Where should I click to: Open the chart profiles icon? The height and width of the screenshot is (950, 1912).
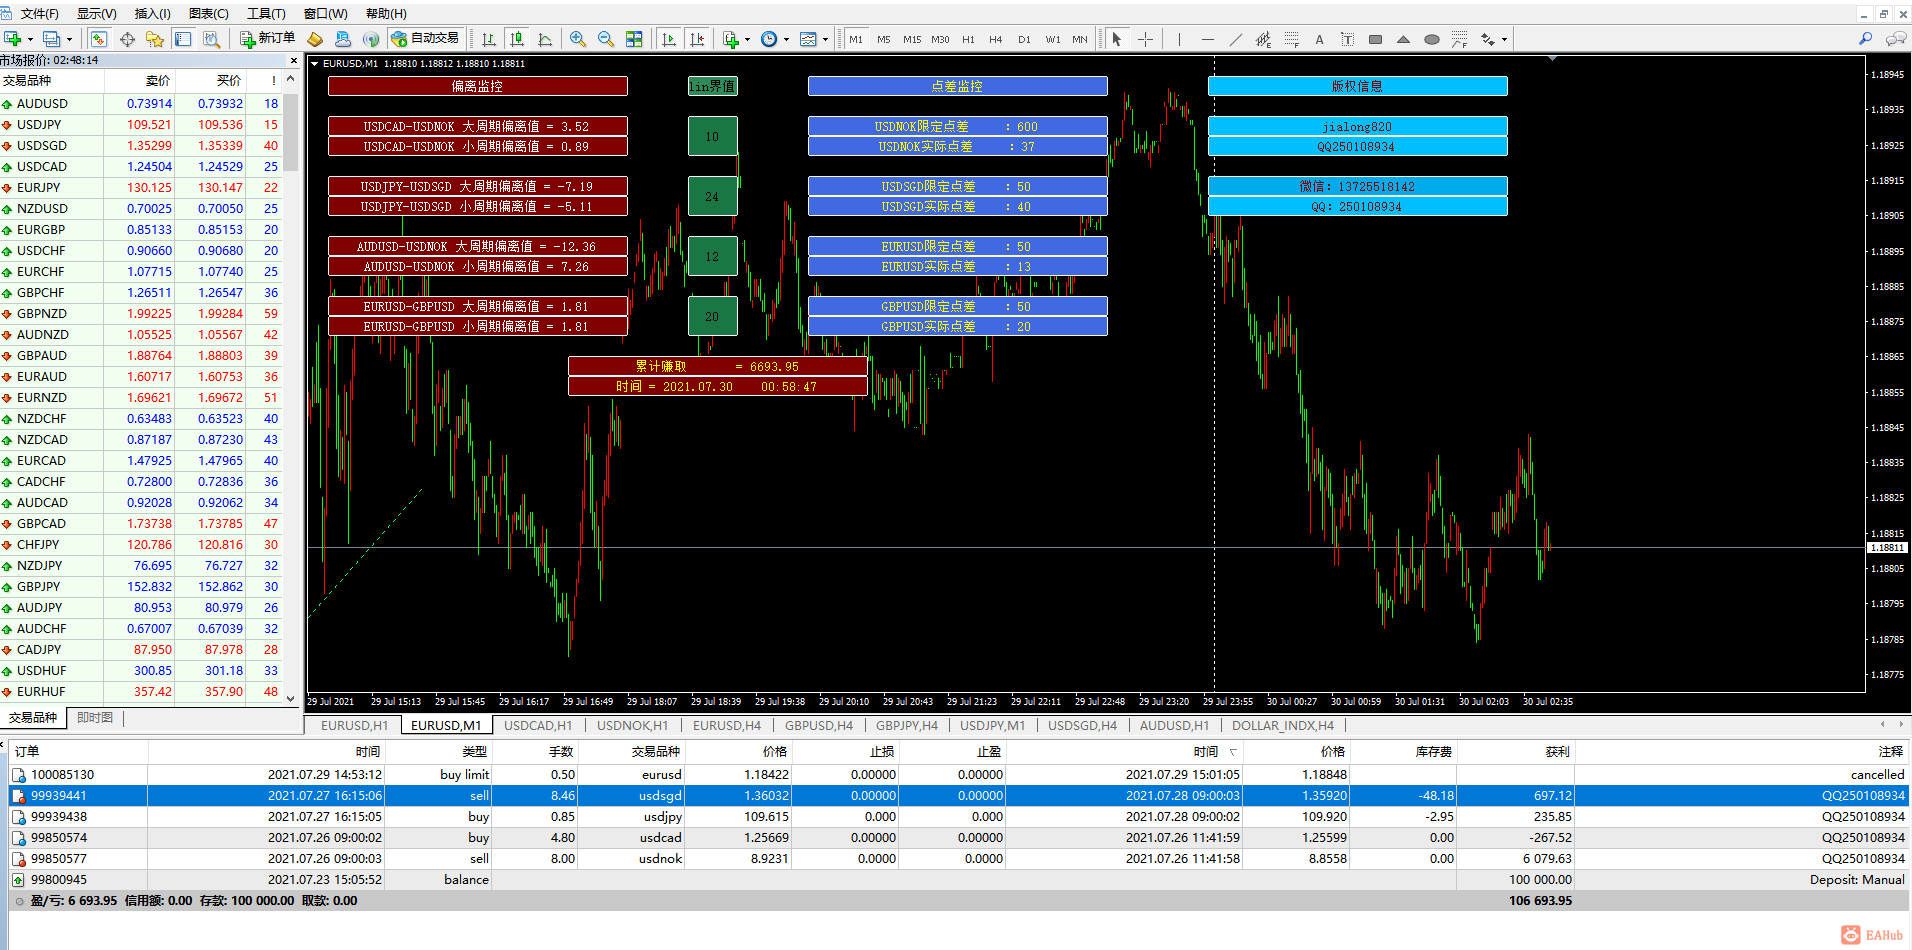[52, 39]
